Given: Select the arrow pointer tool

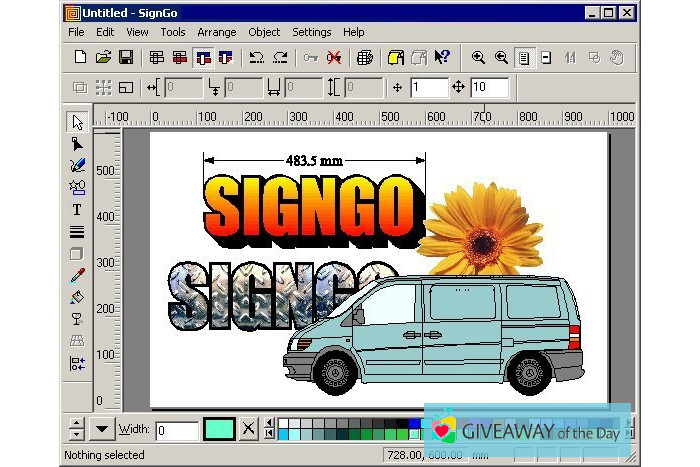Looking at the screenshot, I should (77, 122).
